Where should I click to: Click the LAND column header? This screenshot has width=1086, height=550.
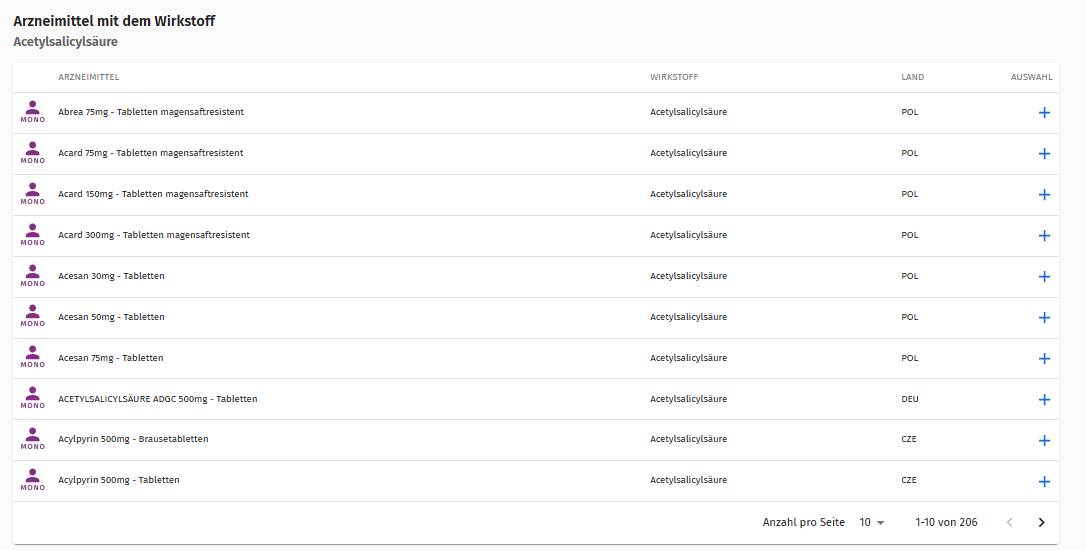click(912, 77)
